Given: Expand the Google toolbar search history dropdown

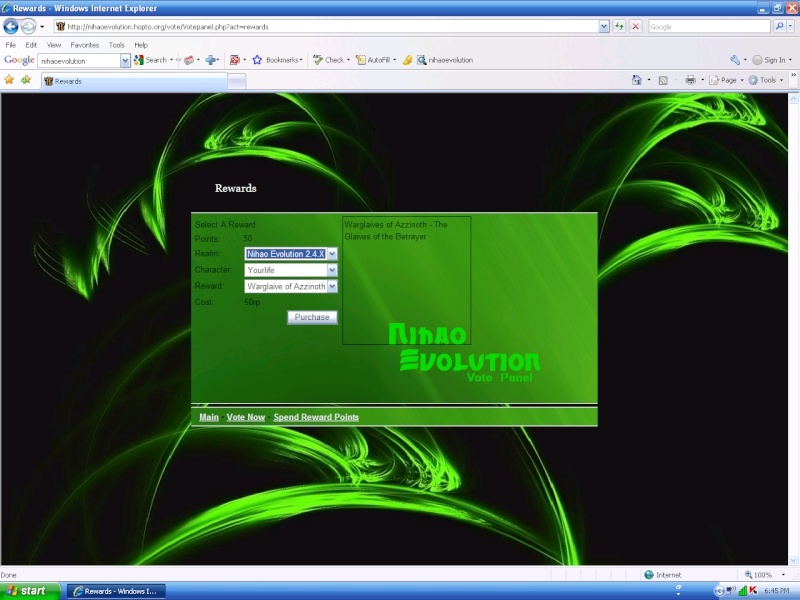Looking at the screenshot, I should [125, 61].
